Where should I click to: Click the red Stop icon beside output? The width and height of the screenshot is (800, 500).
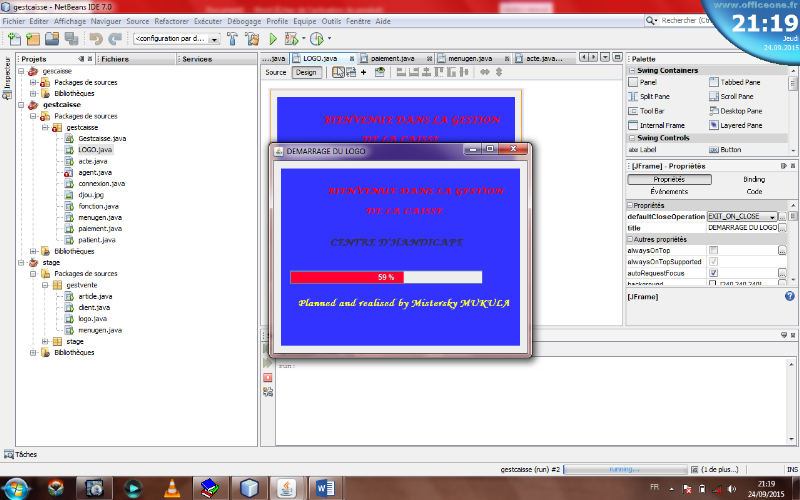click(x=268, y=378)
